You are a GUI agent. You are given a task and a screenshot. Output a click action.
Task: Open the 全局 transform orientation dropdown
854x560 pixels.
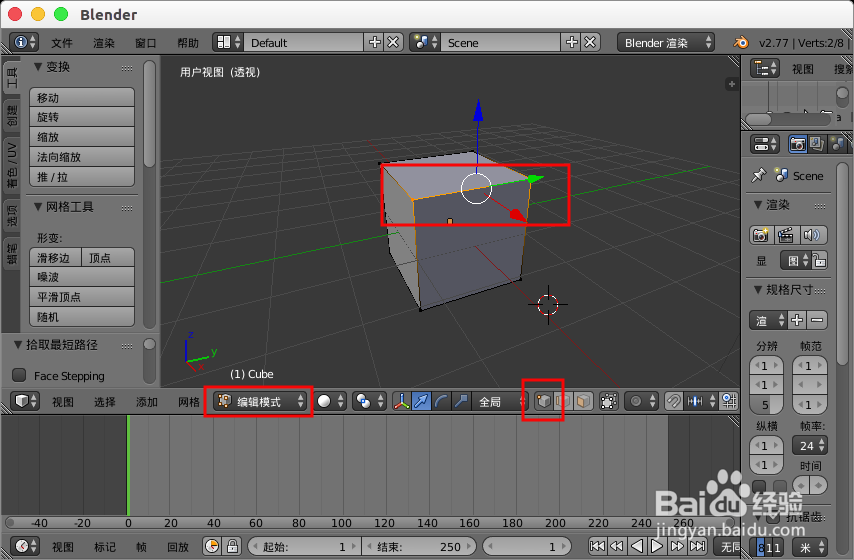499,401
